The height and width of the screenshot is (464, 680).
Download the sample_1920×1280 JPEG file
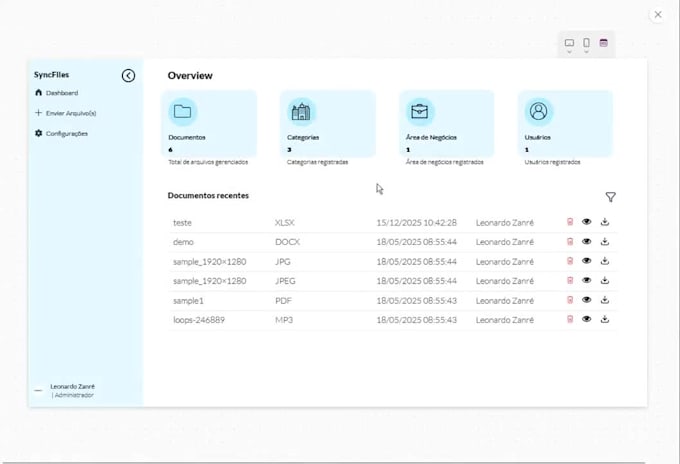click(x=605, y=281)
